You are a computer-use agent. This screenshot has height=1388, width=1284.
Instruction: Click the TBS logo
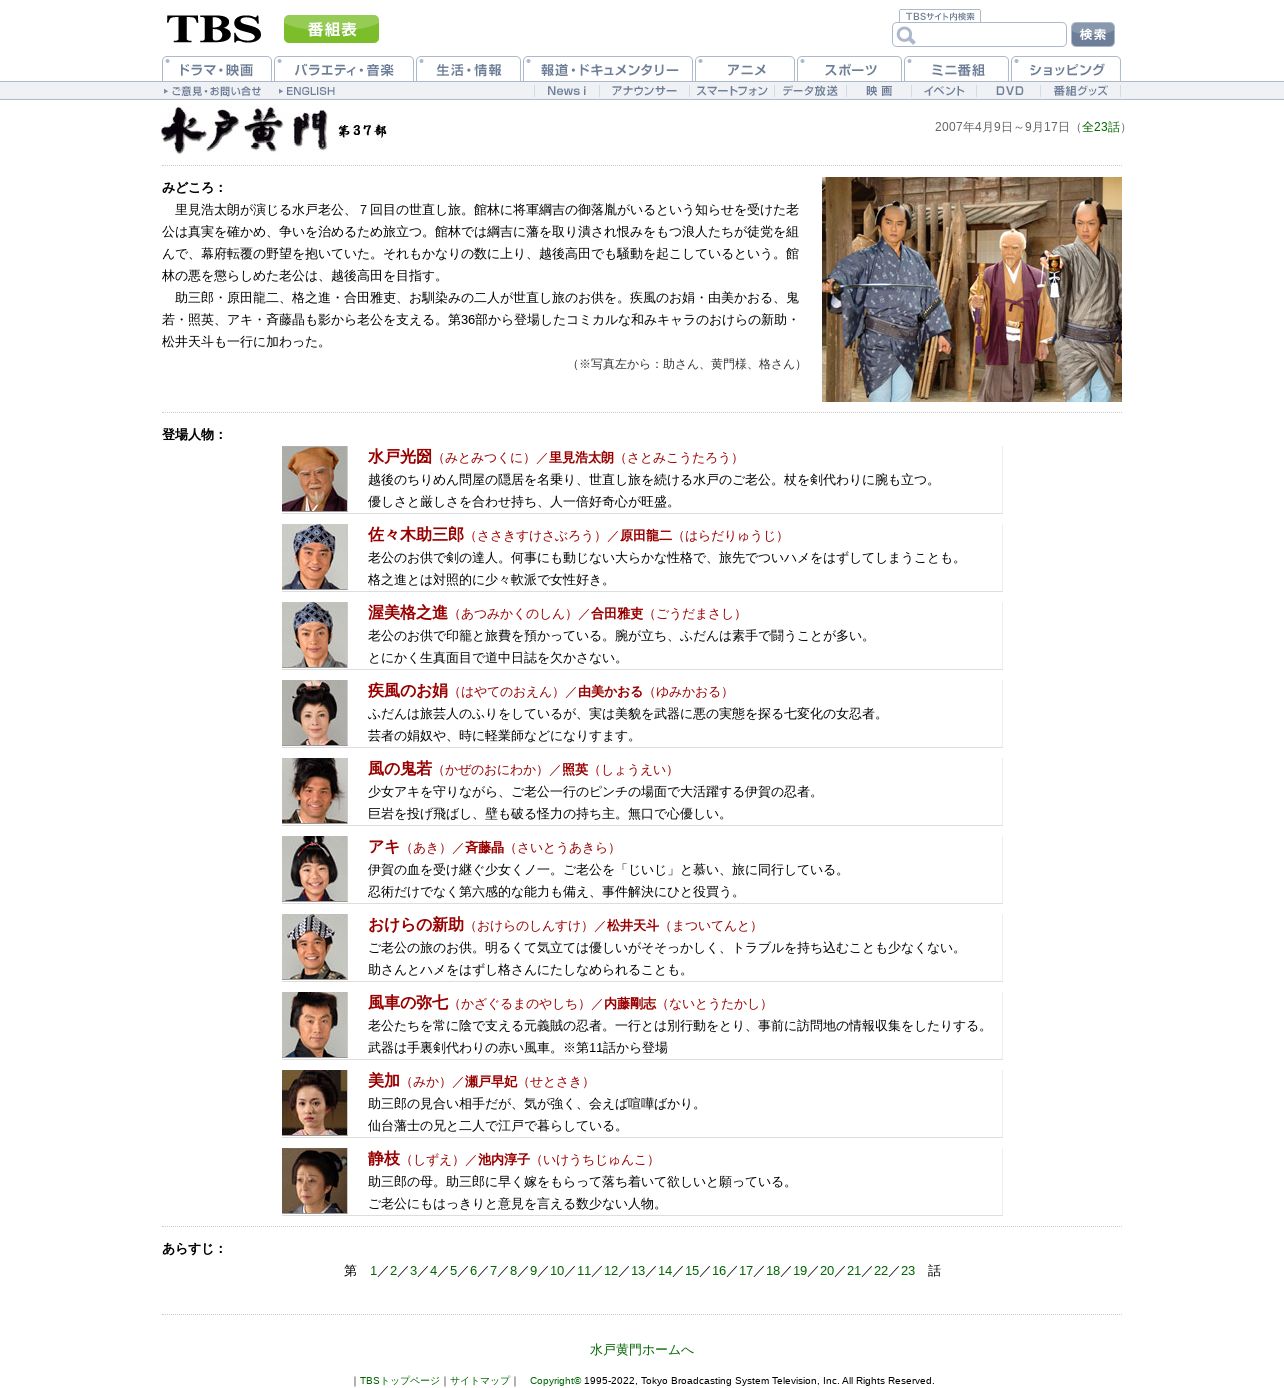coord(214,29)
